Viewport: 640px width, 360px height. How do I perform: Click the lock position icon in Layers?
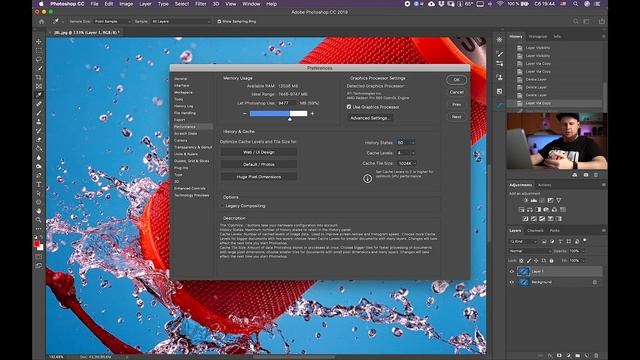pos(536,260)
